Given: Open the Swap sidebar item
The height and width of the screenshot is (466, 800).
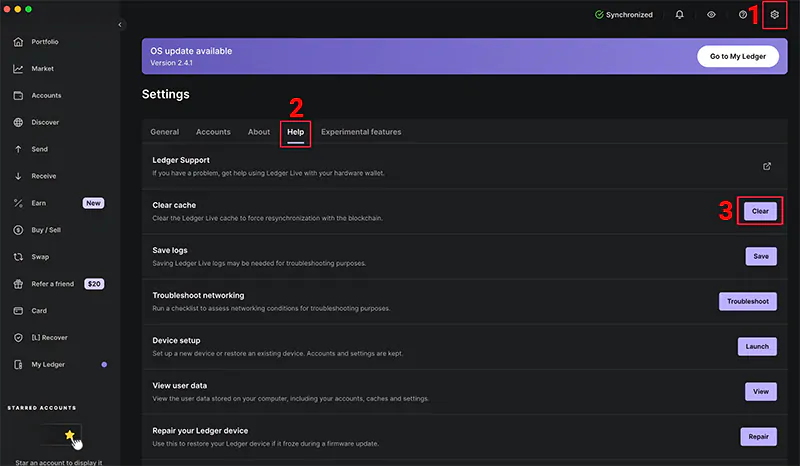Looking at the screenshot, I should 40,257.
